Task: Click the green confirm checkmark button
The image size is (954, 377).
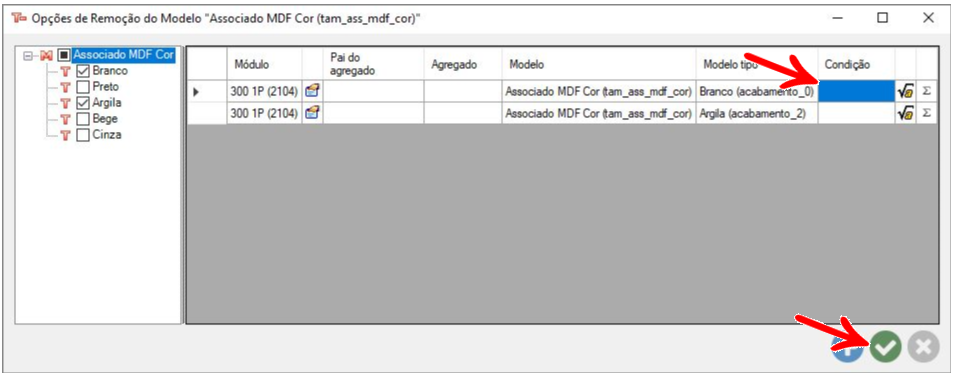Action: [x=885, y=347]
